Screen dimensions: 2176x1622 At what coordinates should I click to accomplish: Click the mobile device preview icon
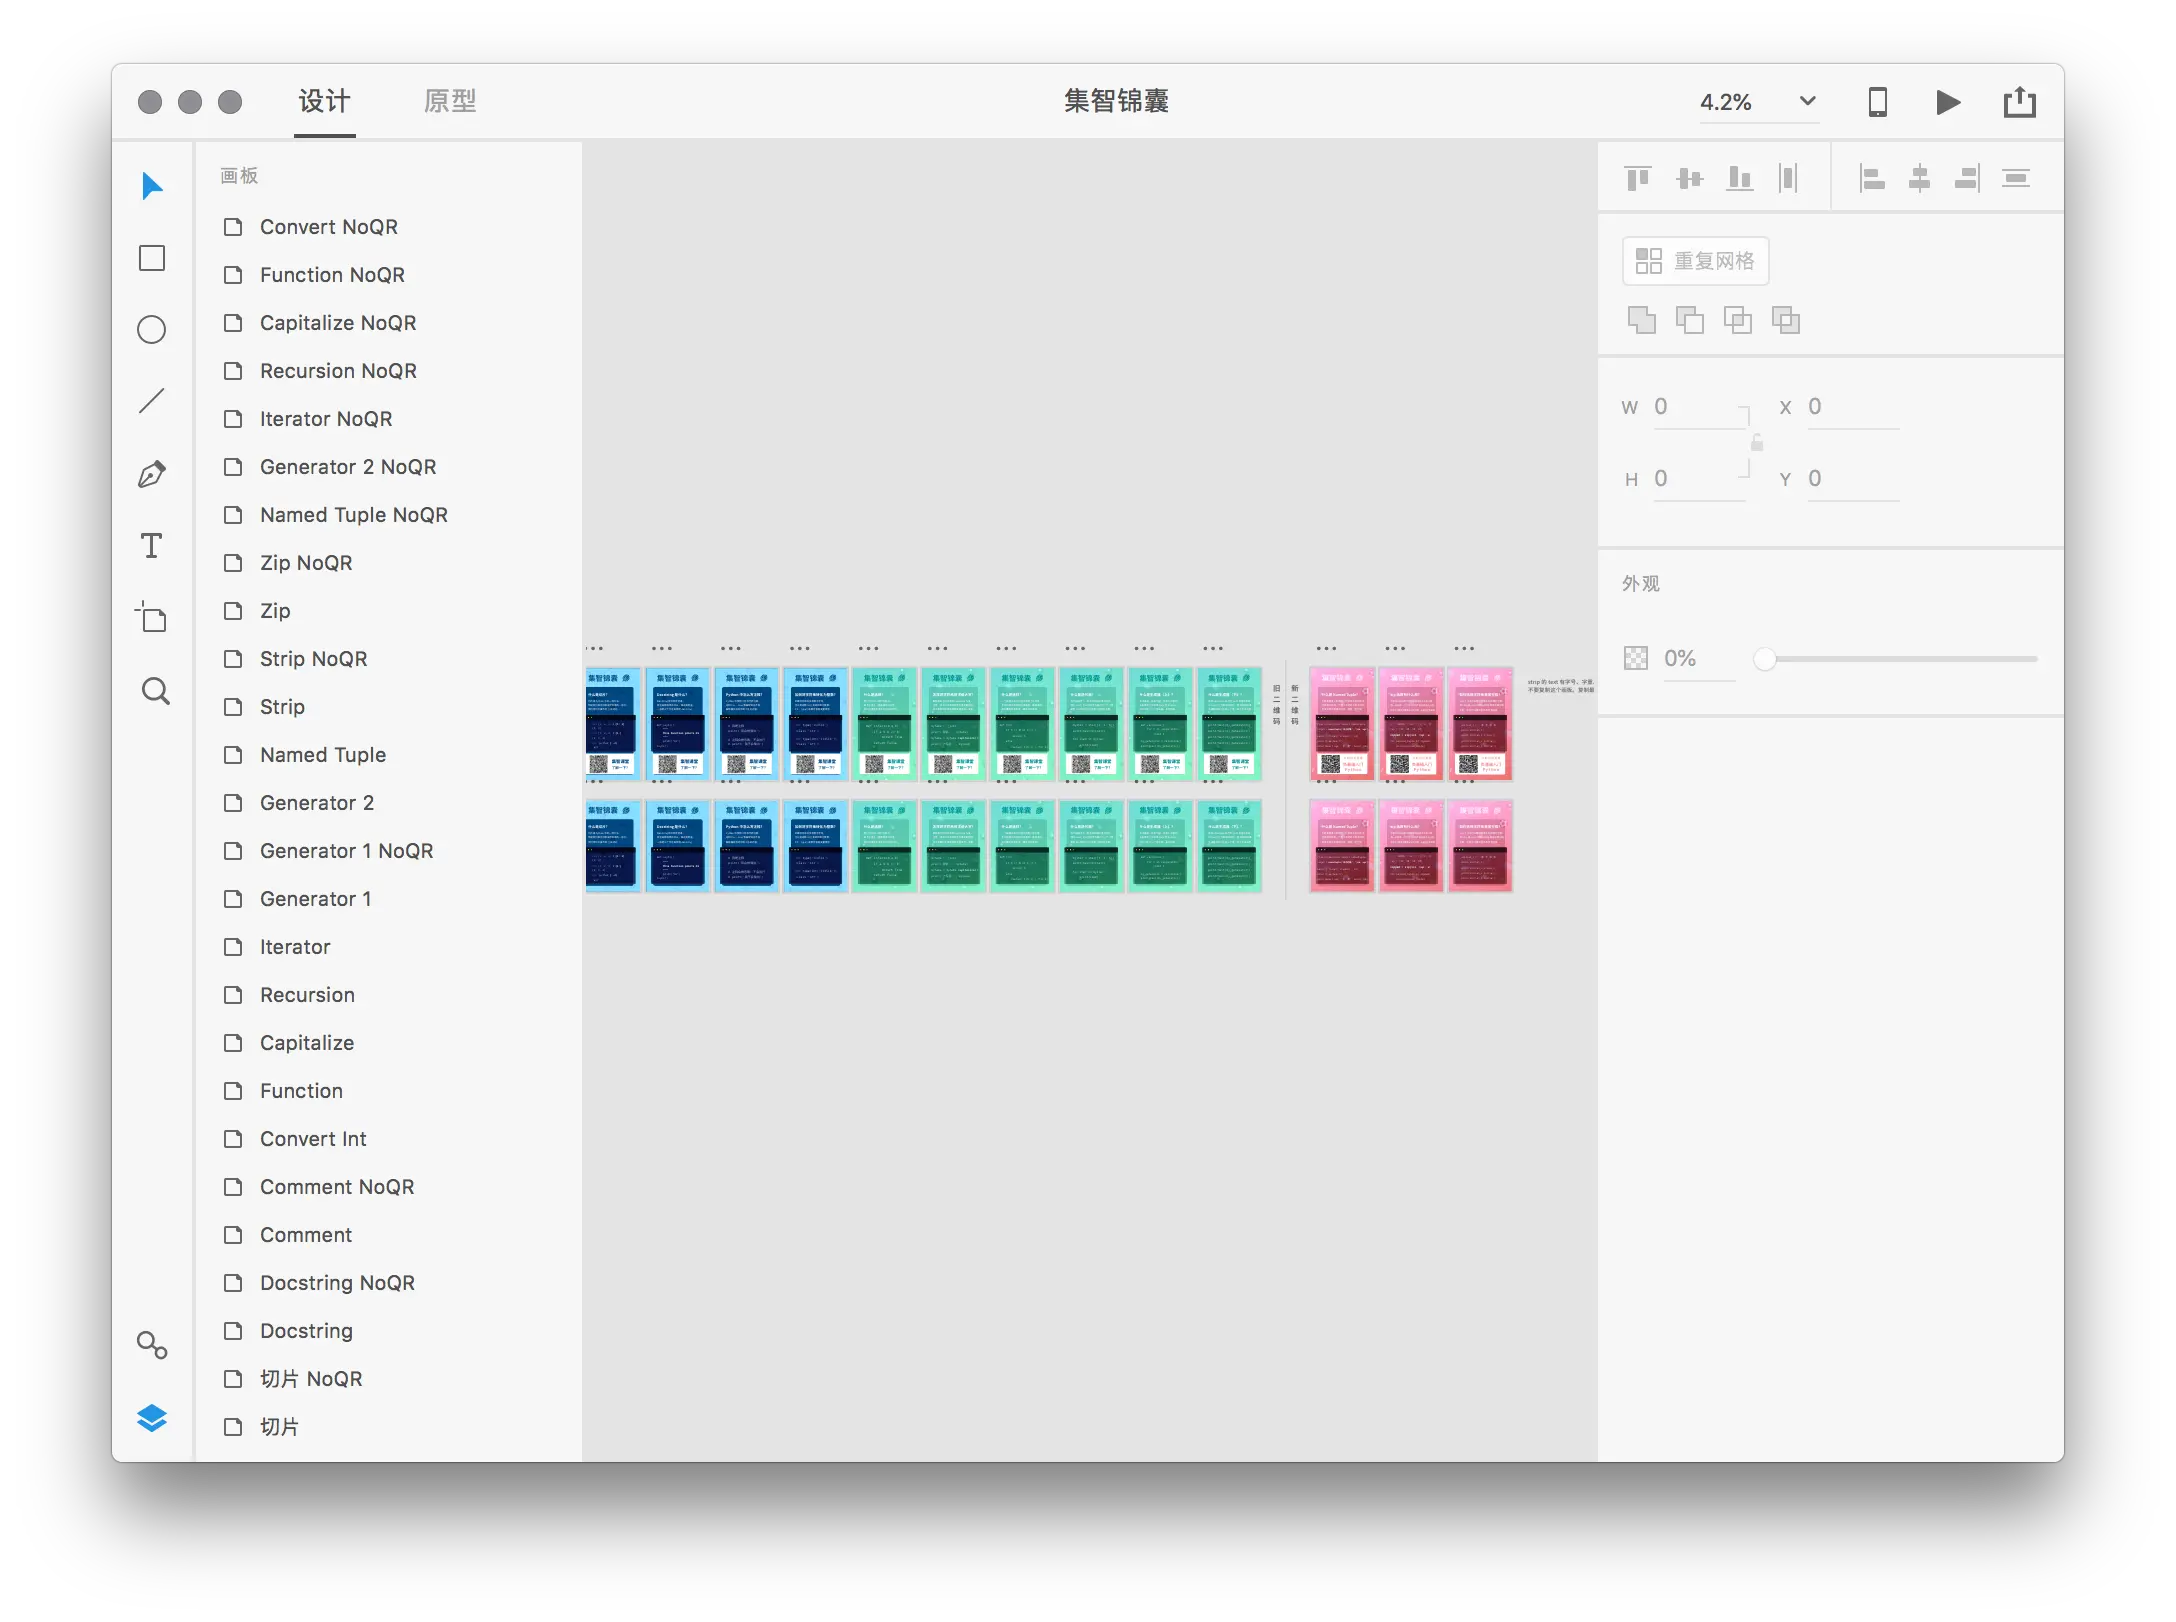[1878, 102]
